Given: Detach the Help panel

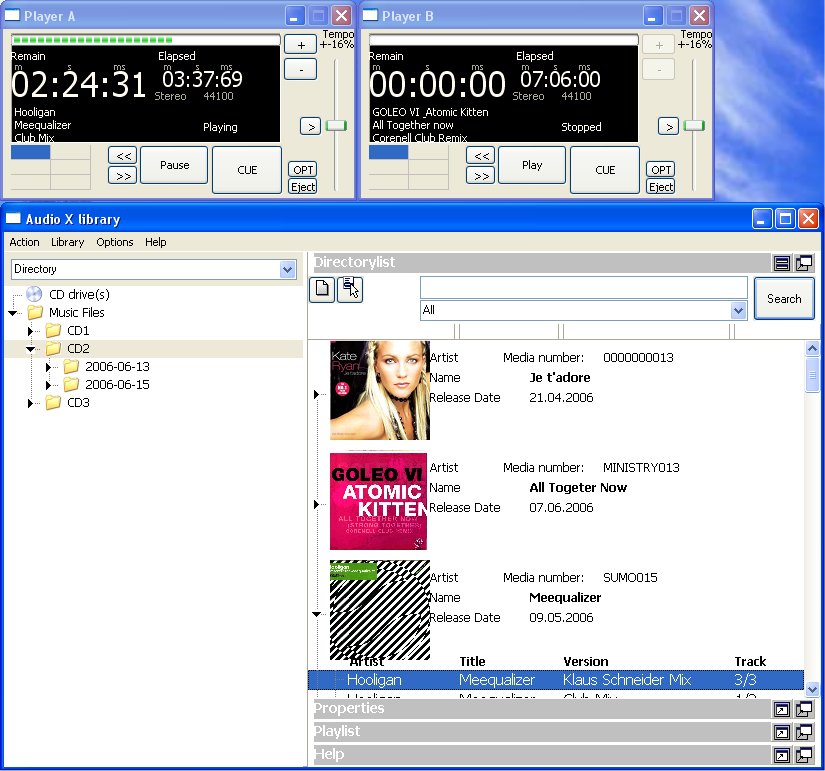Looking at the screenshot, I should point(804,755).
